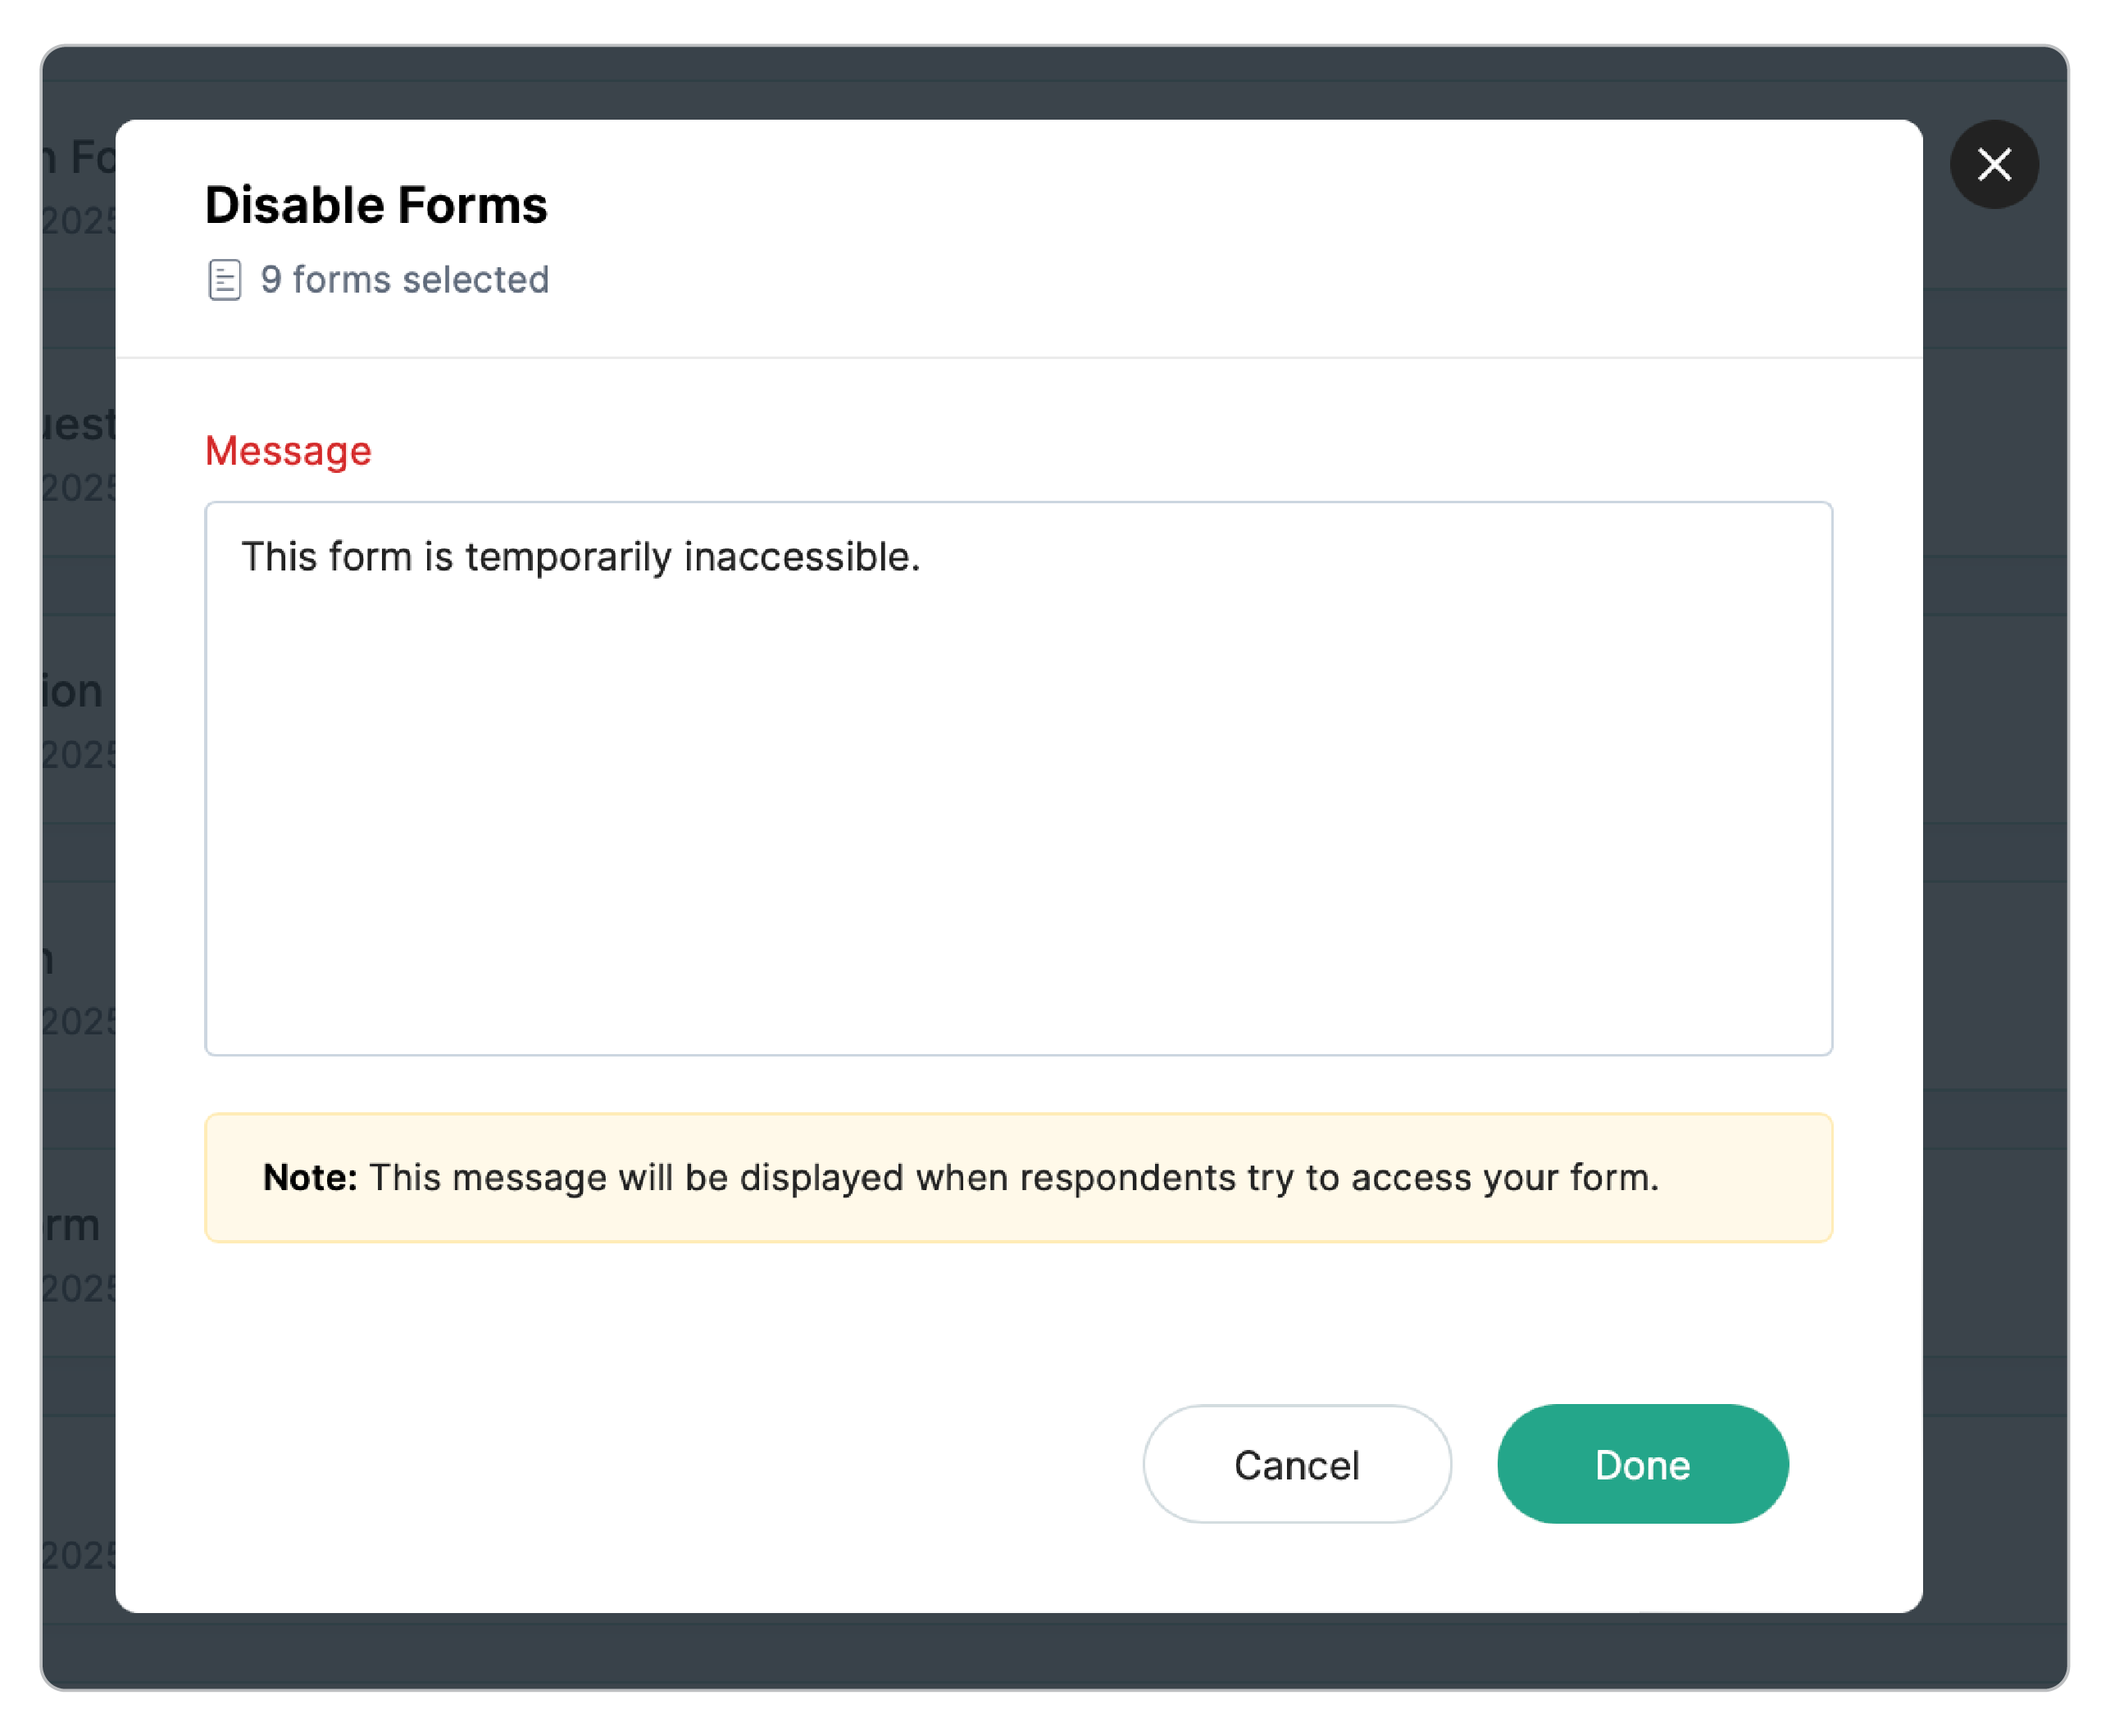Close the Disable Forms dialog with X

[x=1994, y=164]
